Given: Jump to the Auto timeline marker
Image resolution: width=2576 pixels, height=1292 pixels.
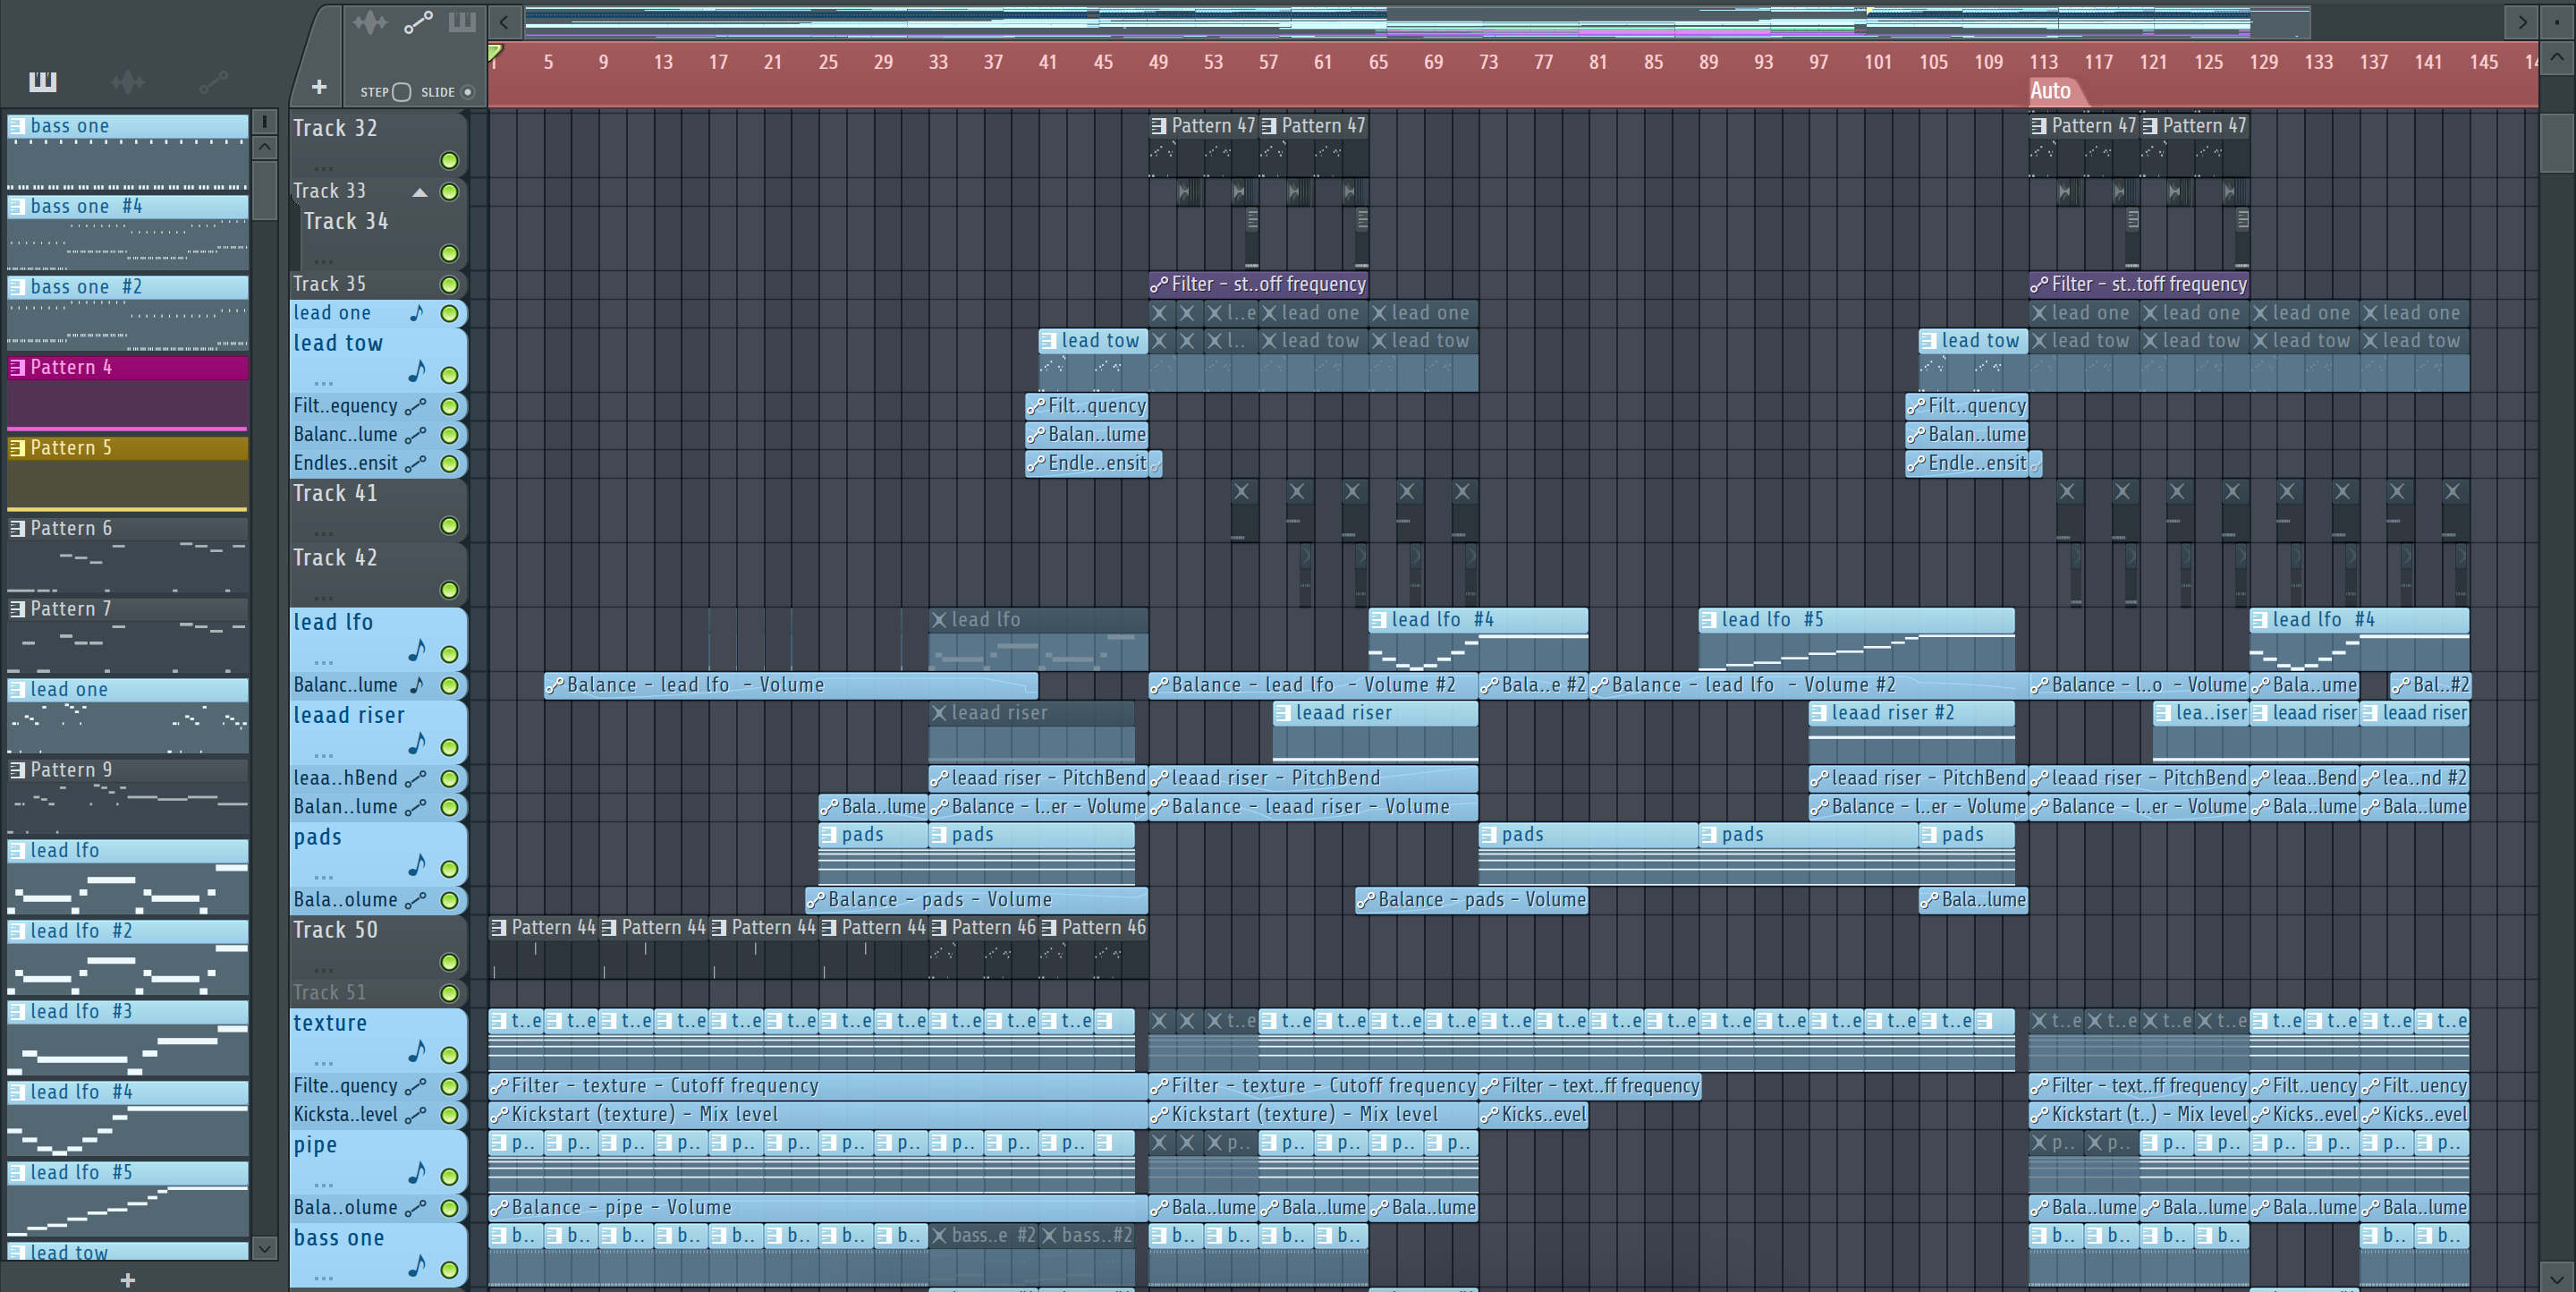Looking at the screenshot, I should [x=2050, y=91].
